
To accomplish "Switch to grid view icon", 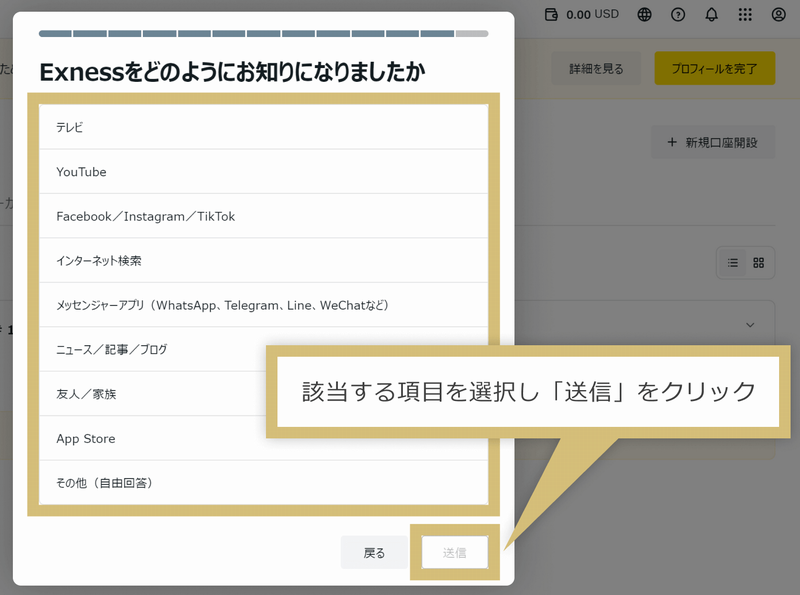I will (758, 263).
